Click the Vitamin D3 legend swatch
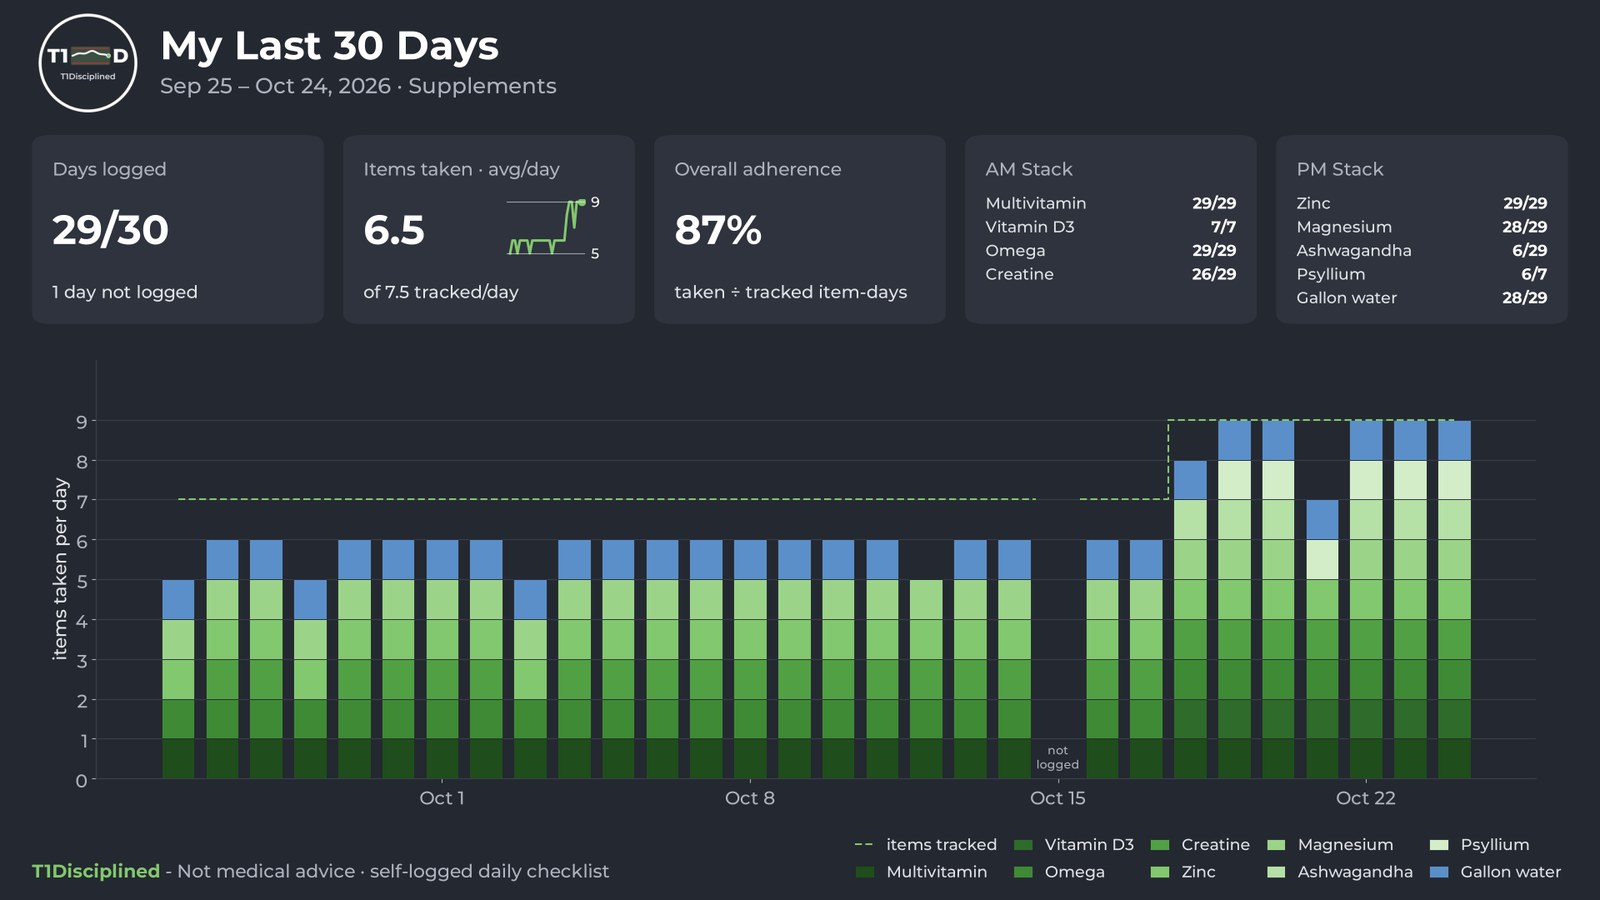The image size is (1600, 900). 1023,845
